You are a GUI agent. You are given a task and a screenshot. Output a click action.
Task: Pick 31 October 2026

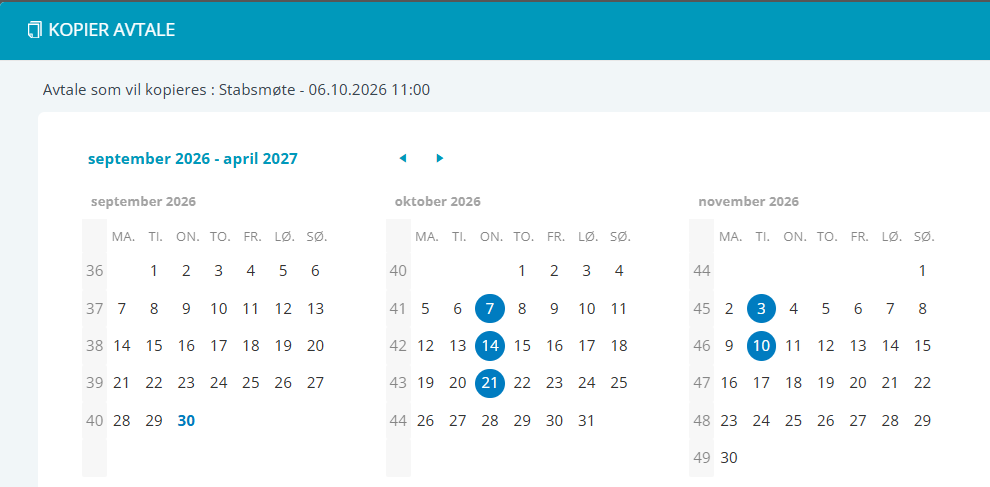pyautogui.click(x=587, y=421)
